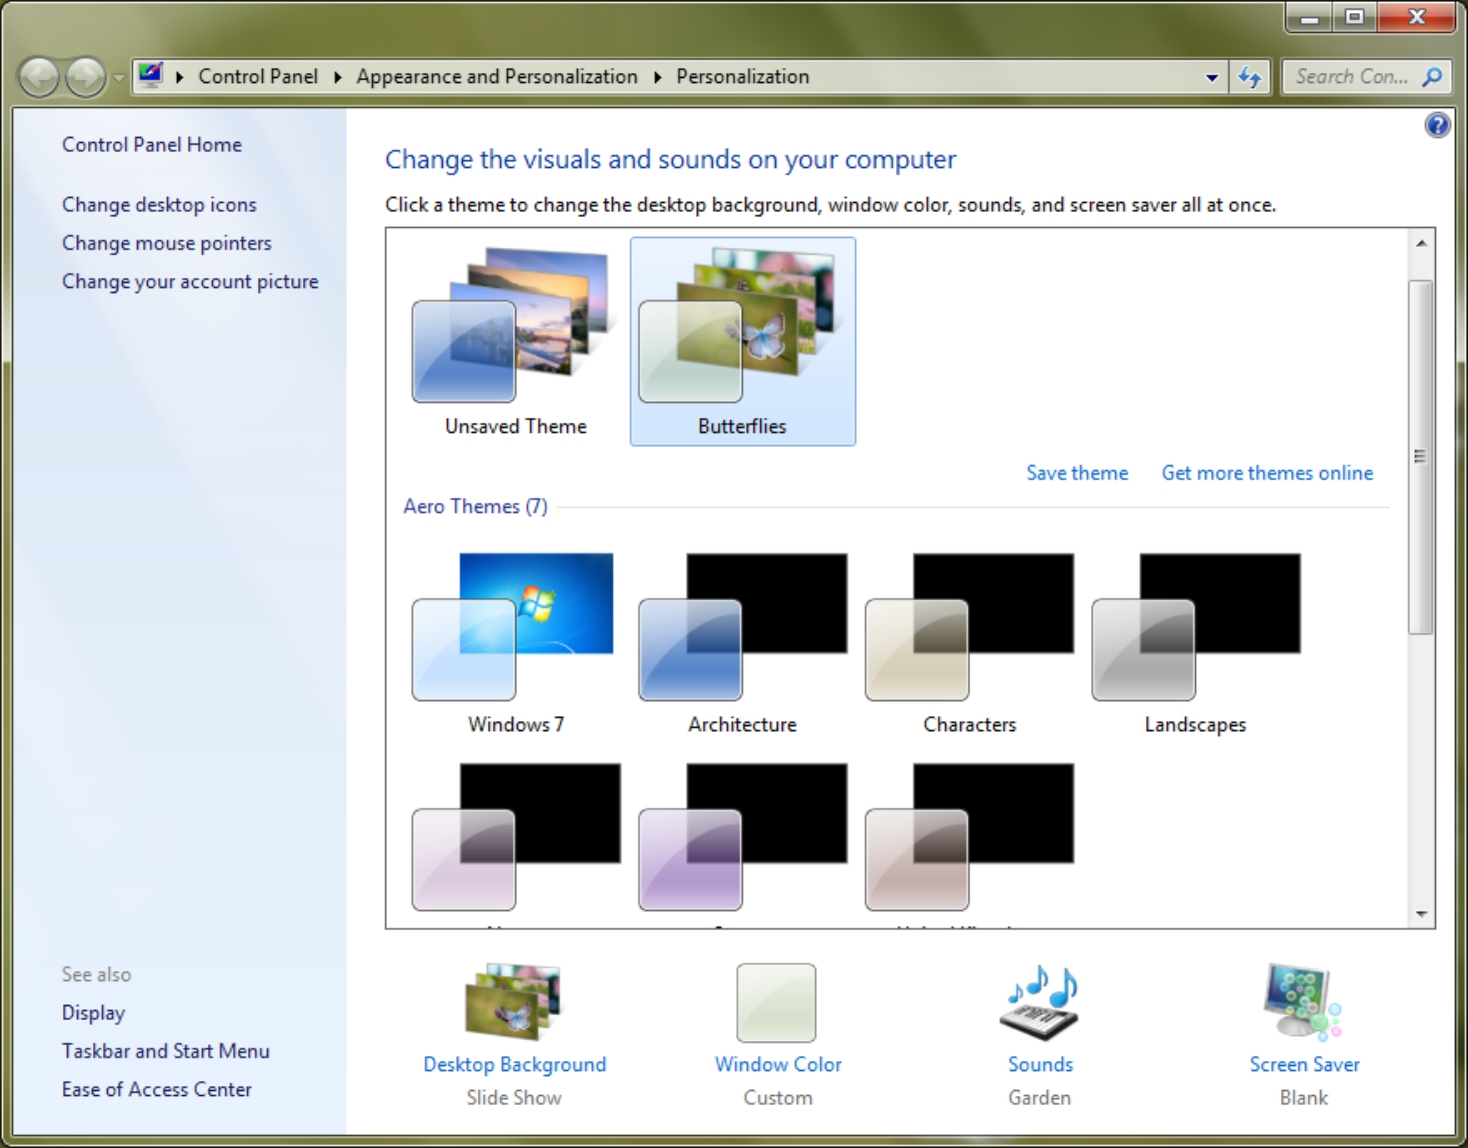Click Get more themes online link
This screenshot has height=1148, width=1468.
[x=1266, y=473]
